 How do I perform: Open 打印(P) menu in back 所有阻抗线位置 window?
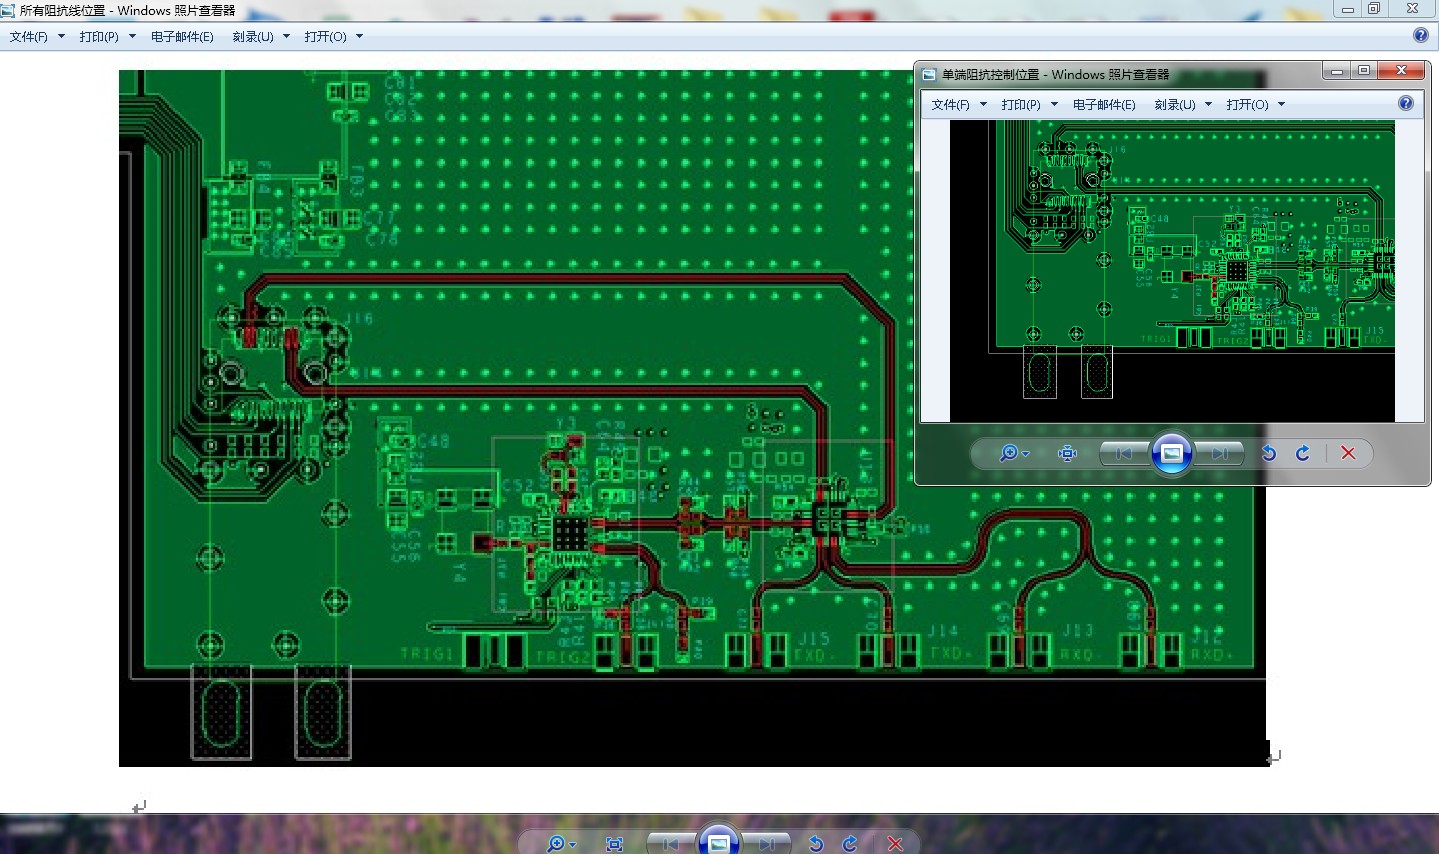click(x=107, y=37)
